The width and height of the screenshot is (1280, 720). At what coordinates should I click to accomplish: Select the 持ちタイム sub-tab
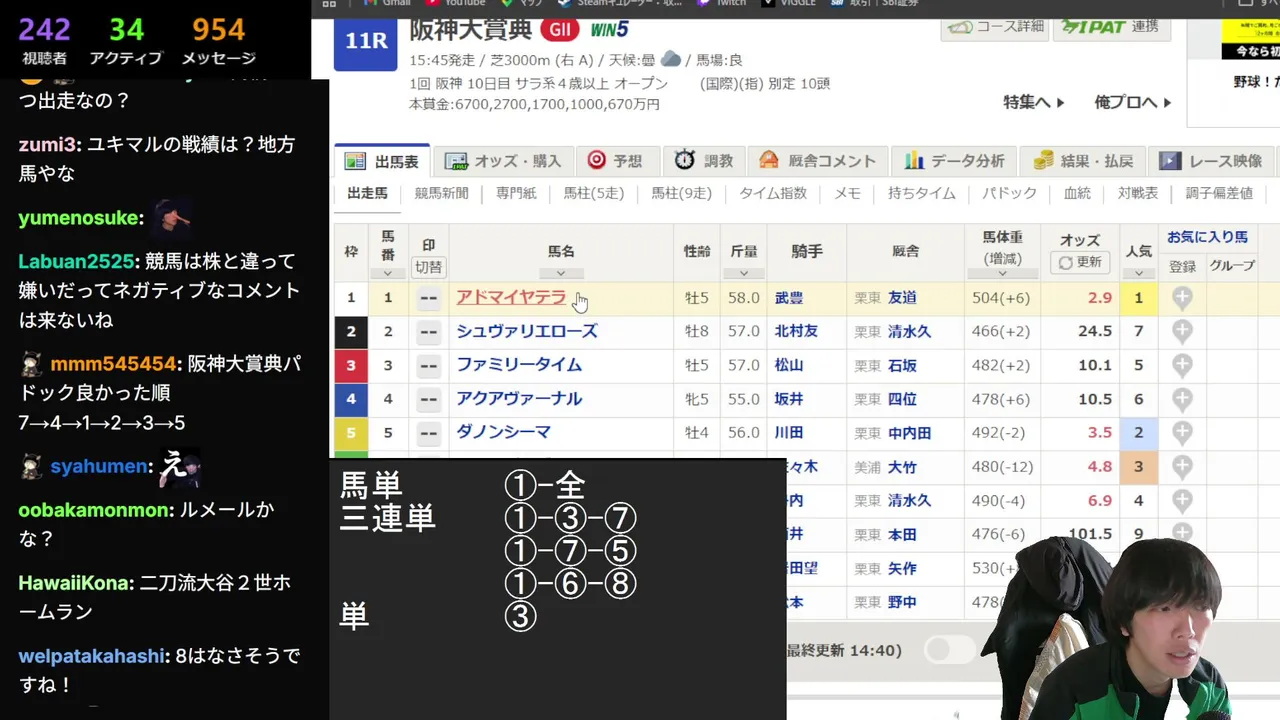[923, 193]
